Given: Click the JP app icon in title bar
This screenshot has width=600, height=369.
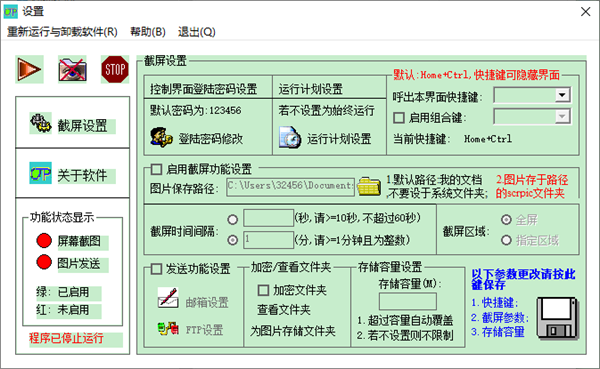Looking at the screenshot, I should tap(10, 12).
